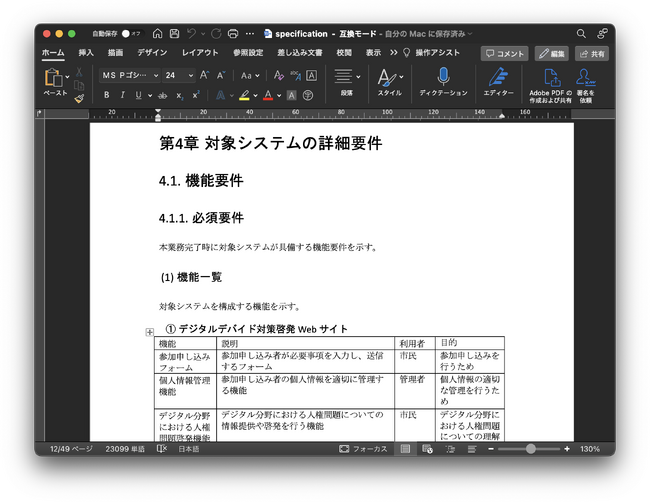Screen dimensions: 650x503
Task: Apply subscript formatting
Action: (179, 95)
